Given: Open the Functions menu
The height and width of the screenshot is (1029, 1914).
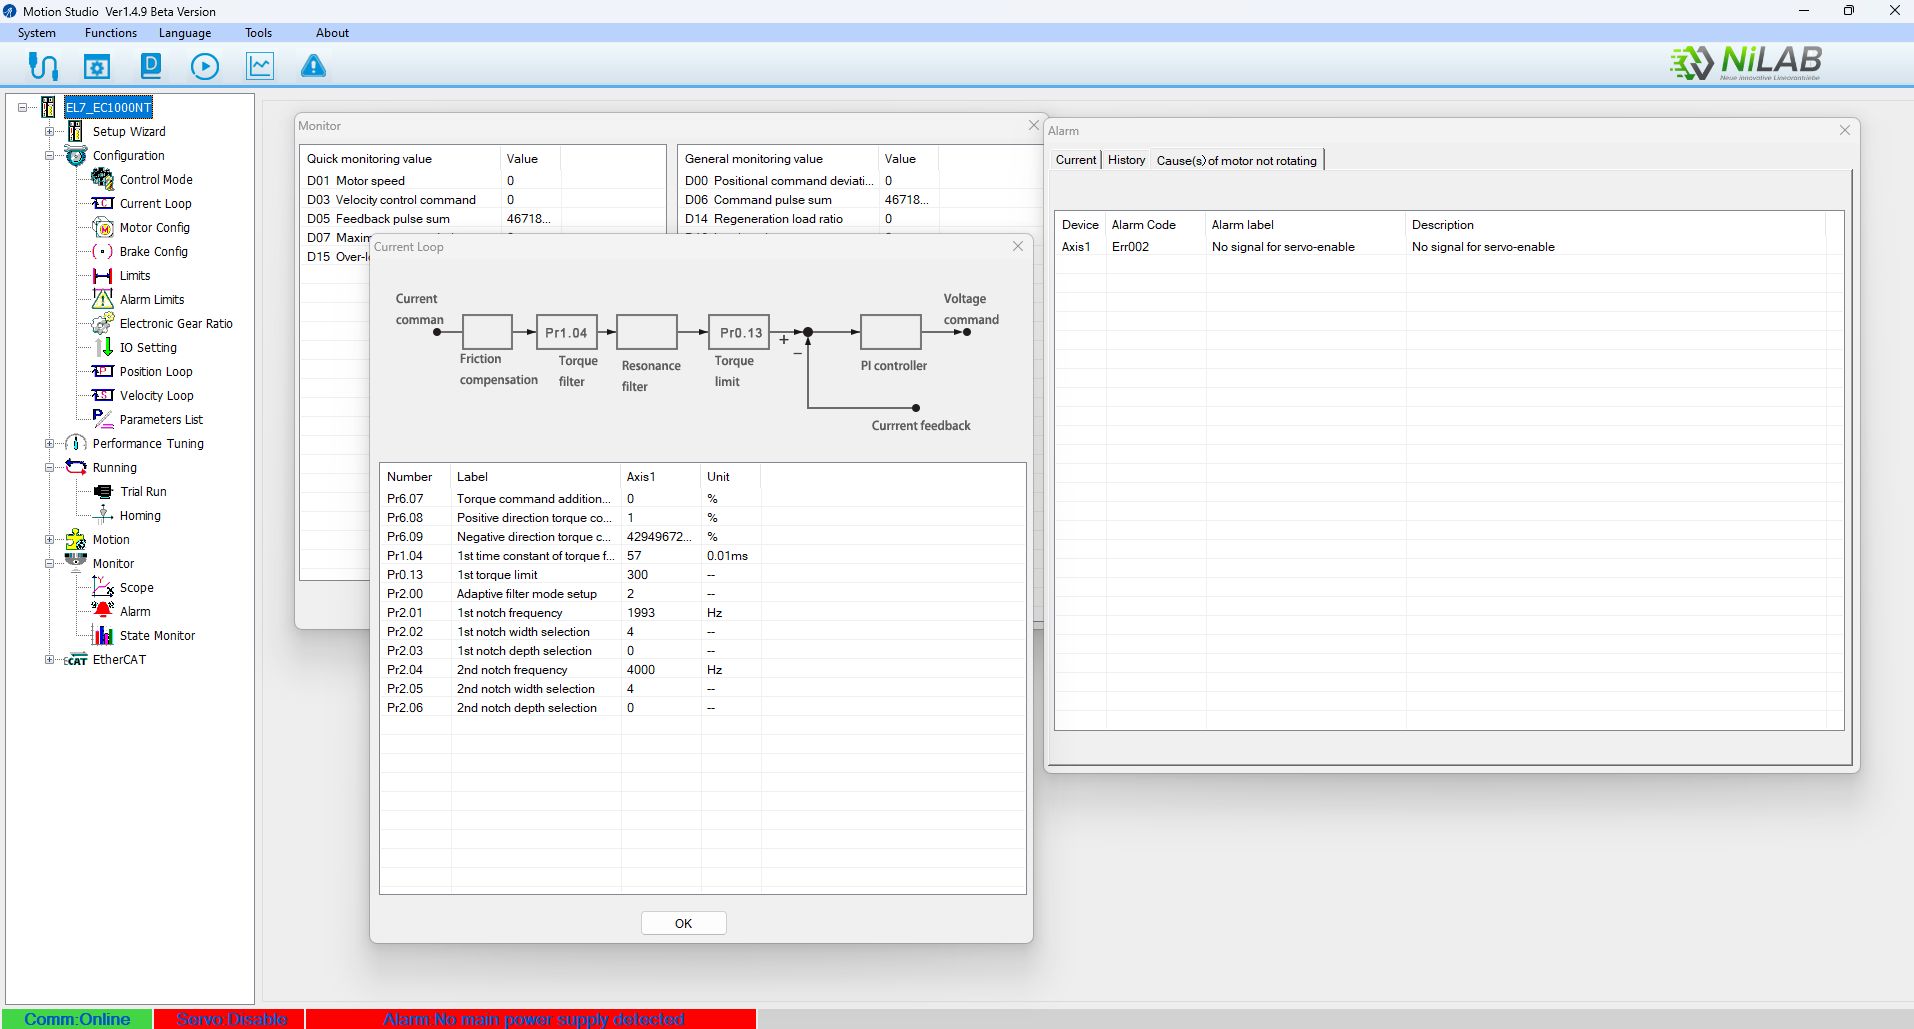Looking at the screenshot, I should coord(110,33).
